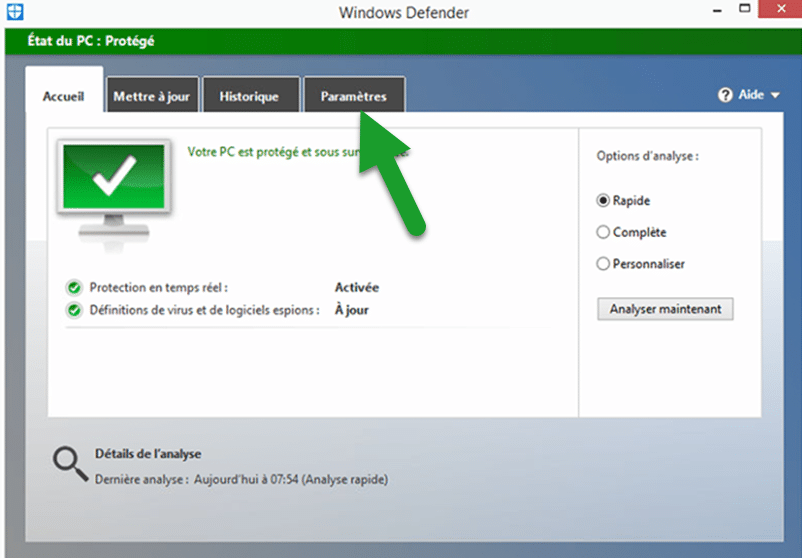Click the green check beside Protection en temps réel

[74, 288]
